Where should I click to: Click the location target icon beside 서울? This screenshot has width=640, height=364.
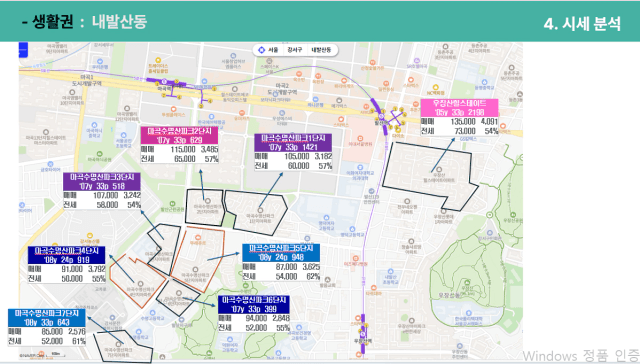(x=262, y=50)
